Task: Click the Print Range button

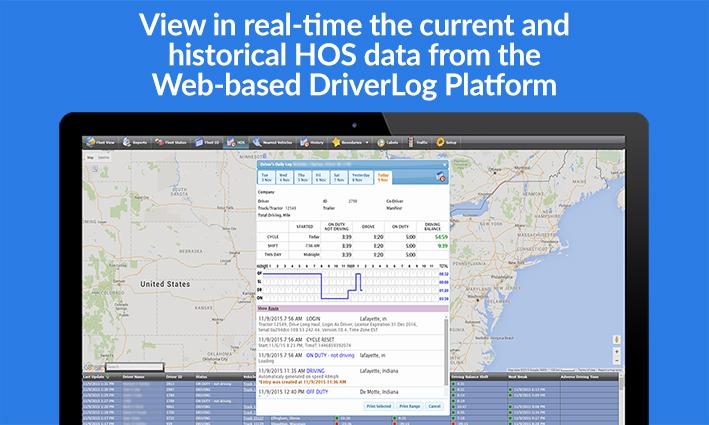Action: point(410,406)
